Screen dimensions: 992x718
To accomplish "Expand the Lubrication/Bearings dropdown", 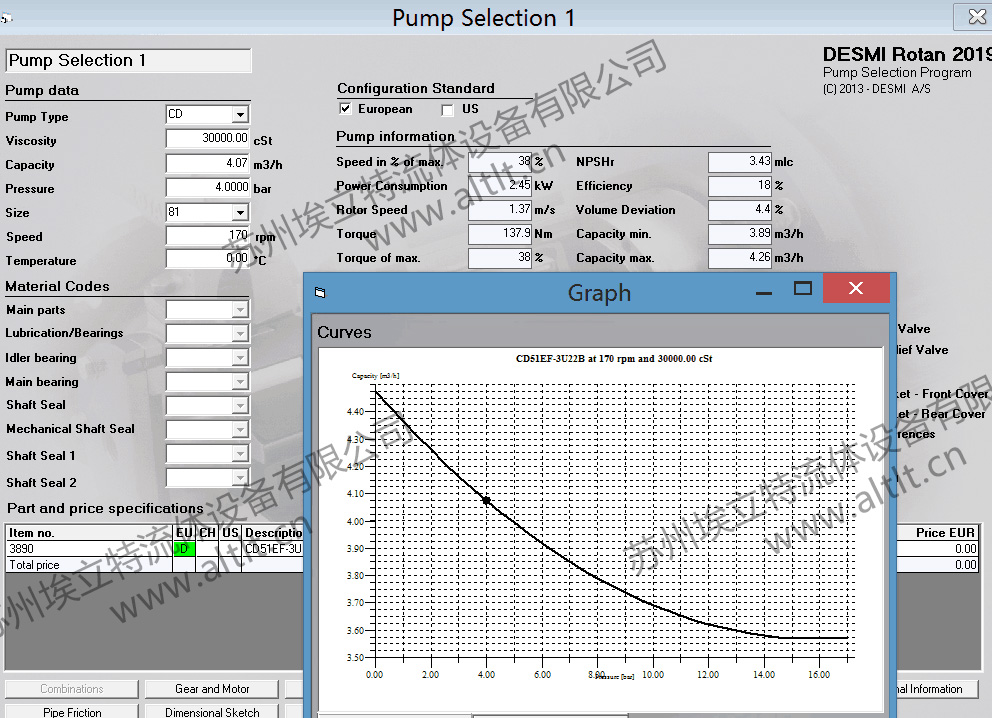I will coord(240,334).
